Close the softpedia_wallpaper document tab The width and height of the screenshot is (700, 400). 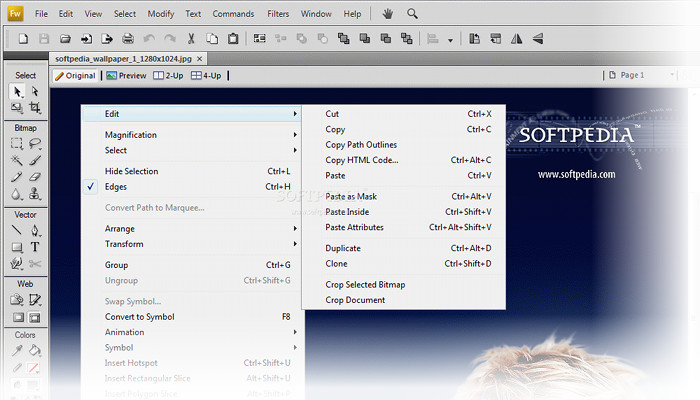pos(200,59)
